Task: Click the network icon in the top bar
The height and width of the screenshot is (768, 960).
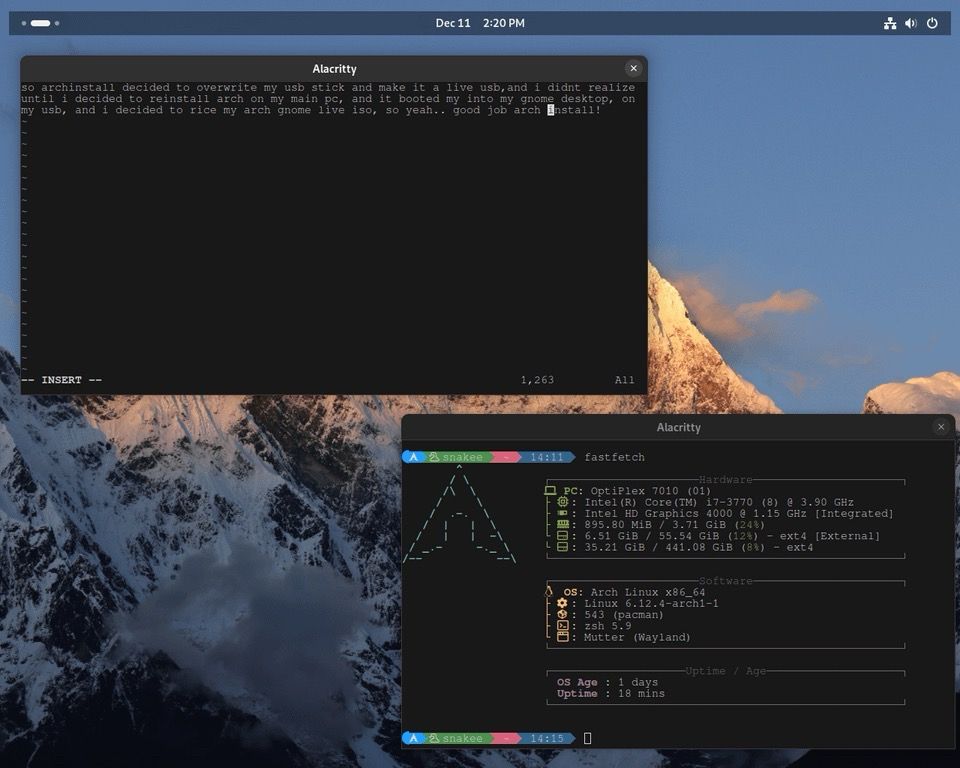Action: (889, 22)
